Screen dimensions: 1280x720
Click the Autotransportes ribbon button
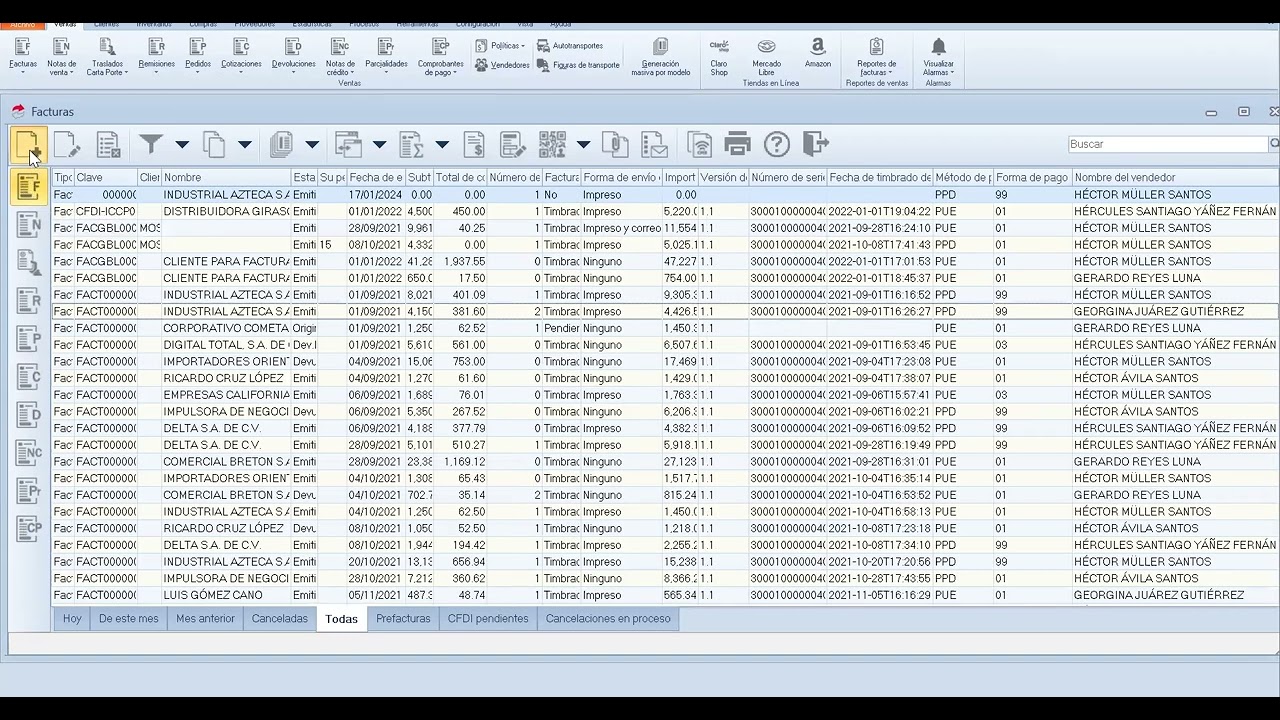[570, 46]
